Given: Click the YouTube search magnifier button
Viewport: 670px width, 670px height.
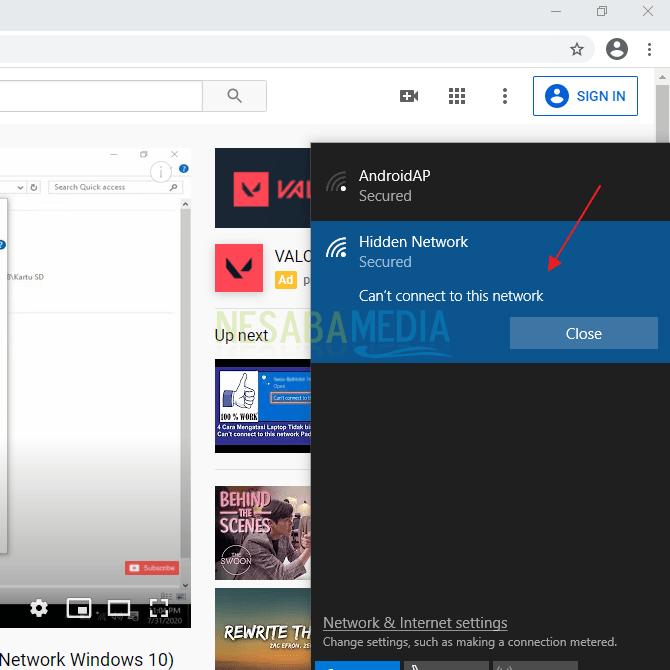Looking at the screenshot, I should pyautogui.click(x=234, y=96).
